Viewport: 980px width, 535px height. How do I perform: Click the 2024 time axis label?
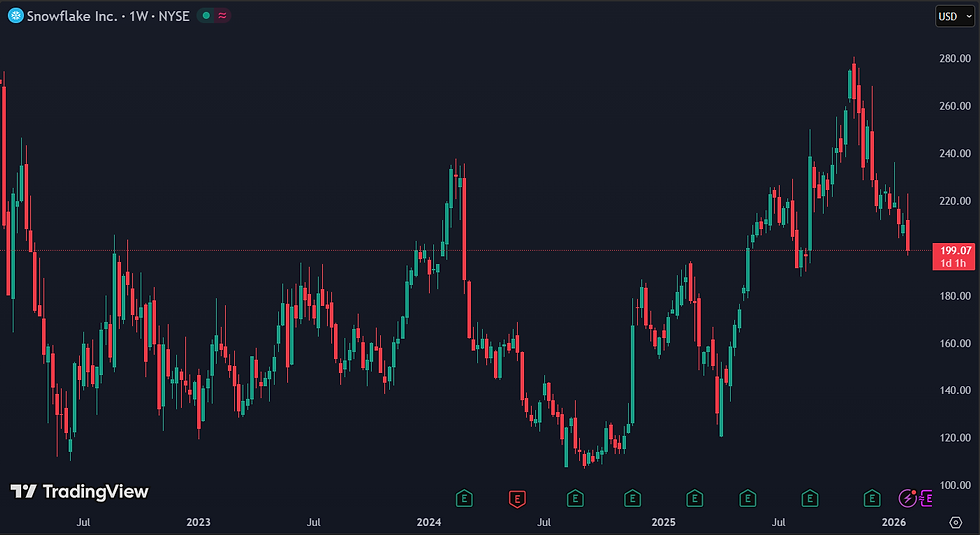click(x=429, y=522)
